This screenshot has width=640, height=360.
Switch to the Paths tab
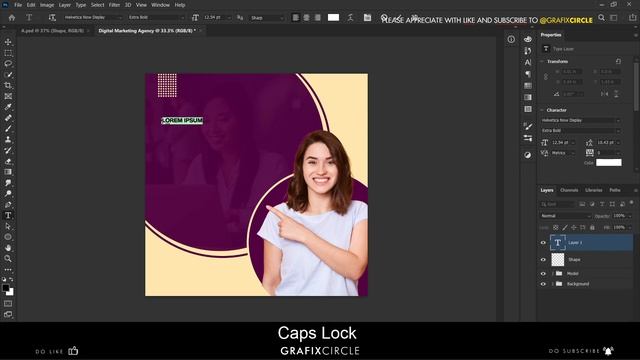tap(615, 190)
